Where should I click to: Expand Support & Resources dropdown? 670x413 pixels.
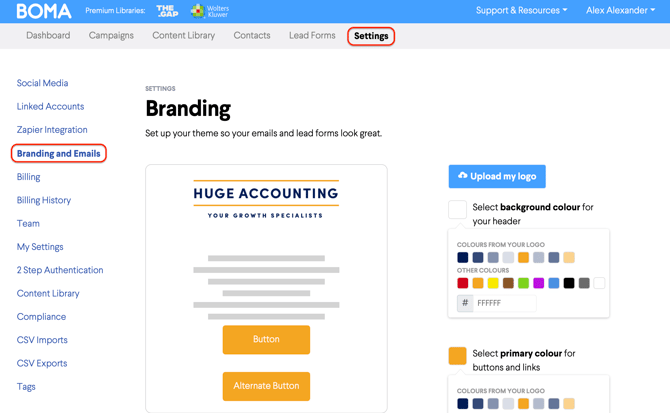521,11
